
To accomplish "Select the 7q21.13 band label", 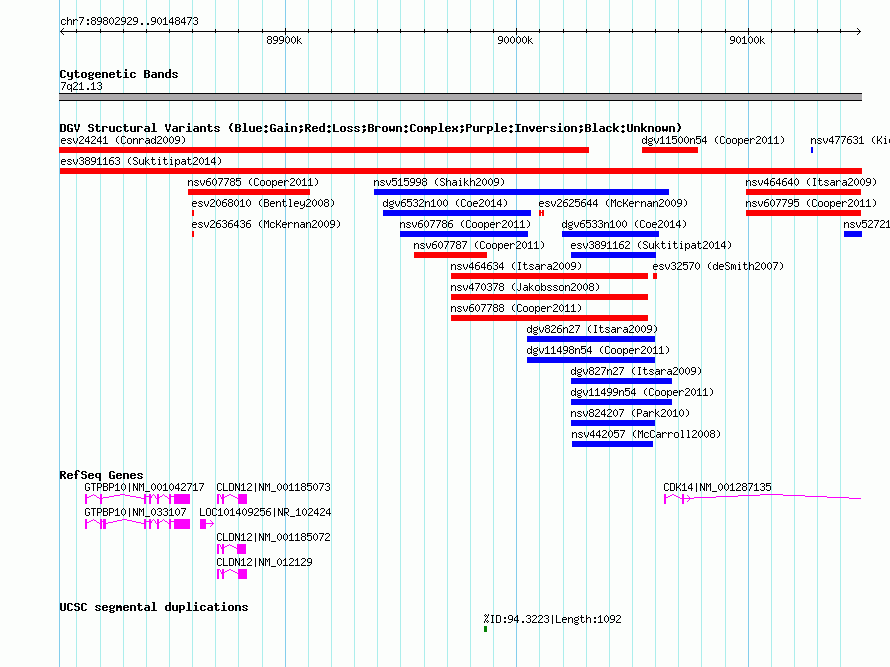I will pos(81,86).
